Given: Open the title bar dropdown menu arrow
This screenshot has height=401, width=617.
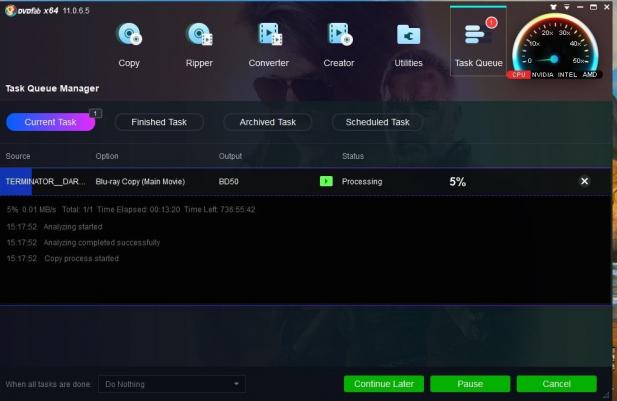Looking at the screenshot, I should (x=567, y=7).
